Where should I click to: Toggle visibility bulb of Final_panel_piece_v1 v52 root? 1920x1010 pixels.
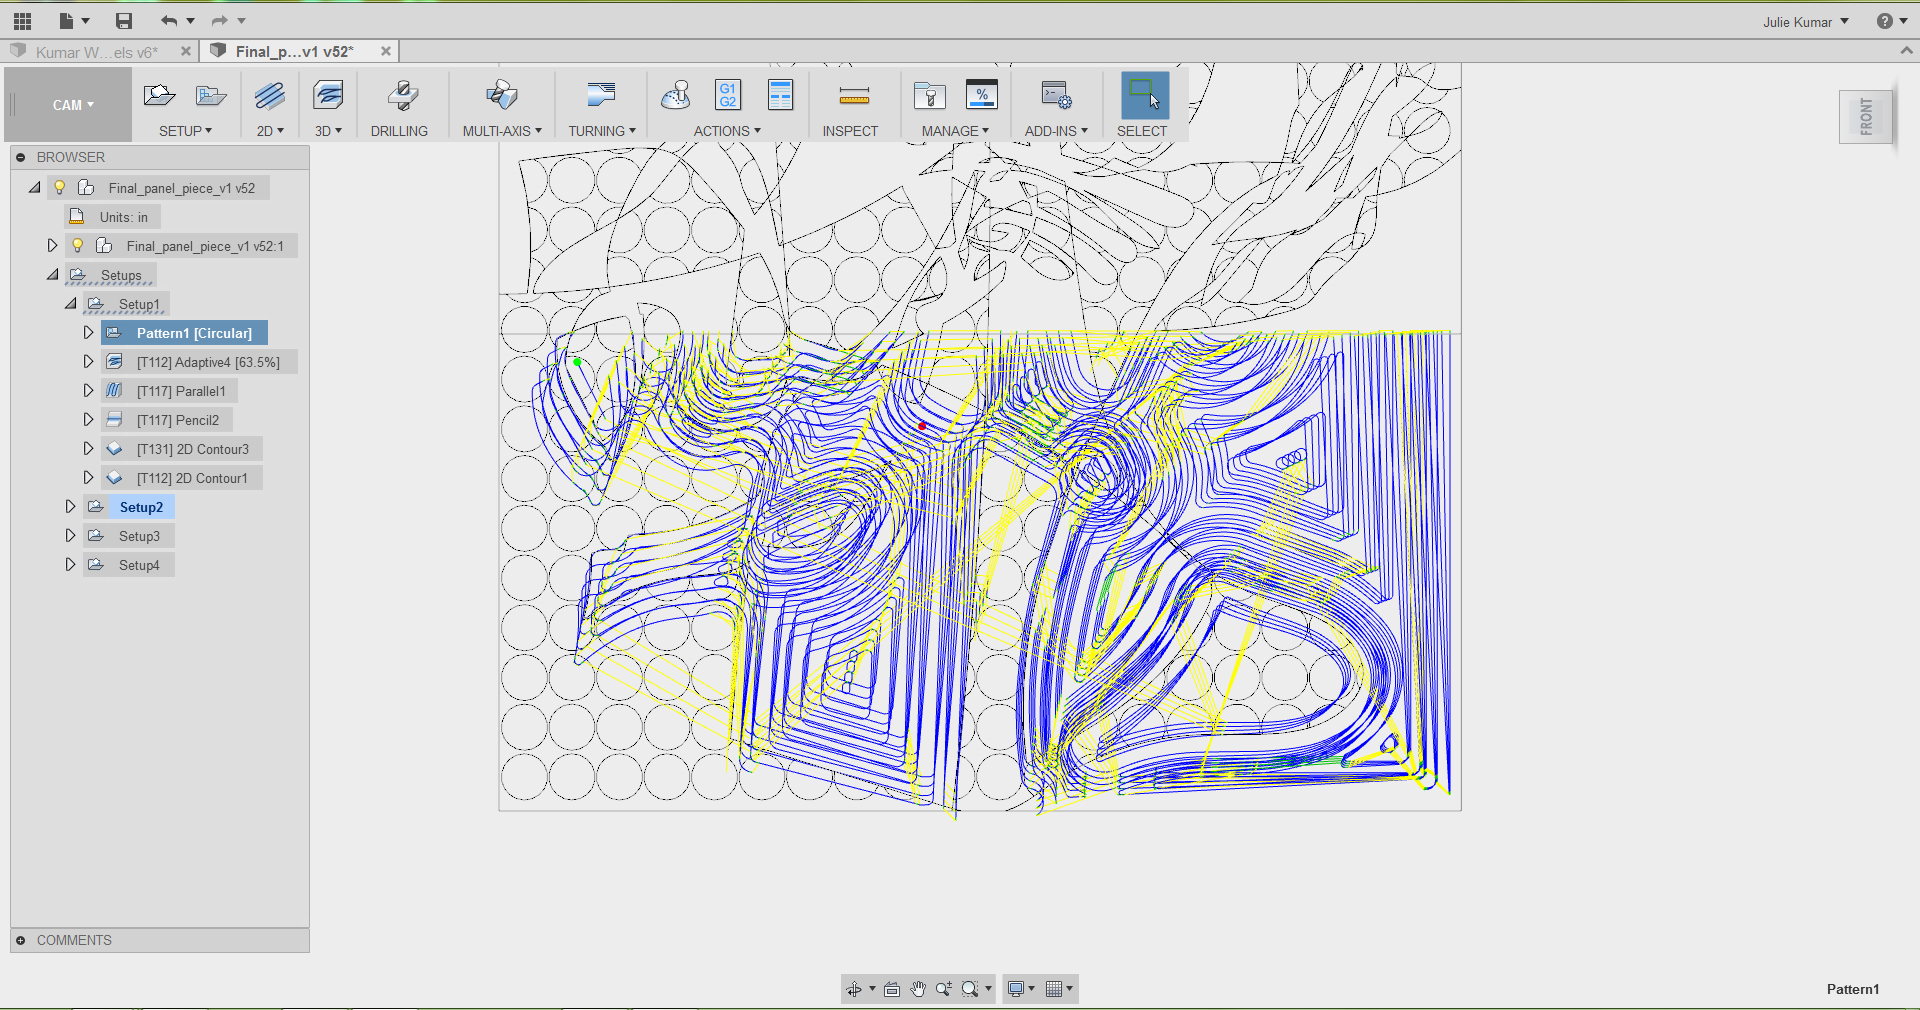pos(60,187)
